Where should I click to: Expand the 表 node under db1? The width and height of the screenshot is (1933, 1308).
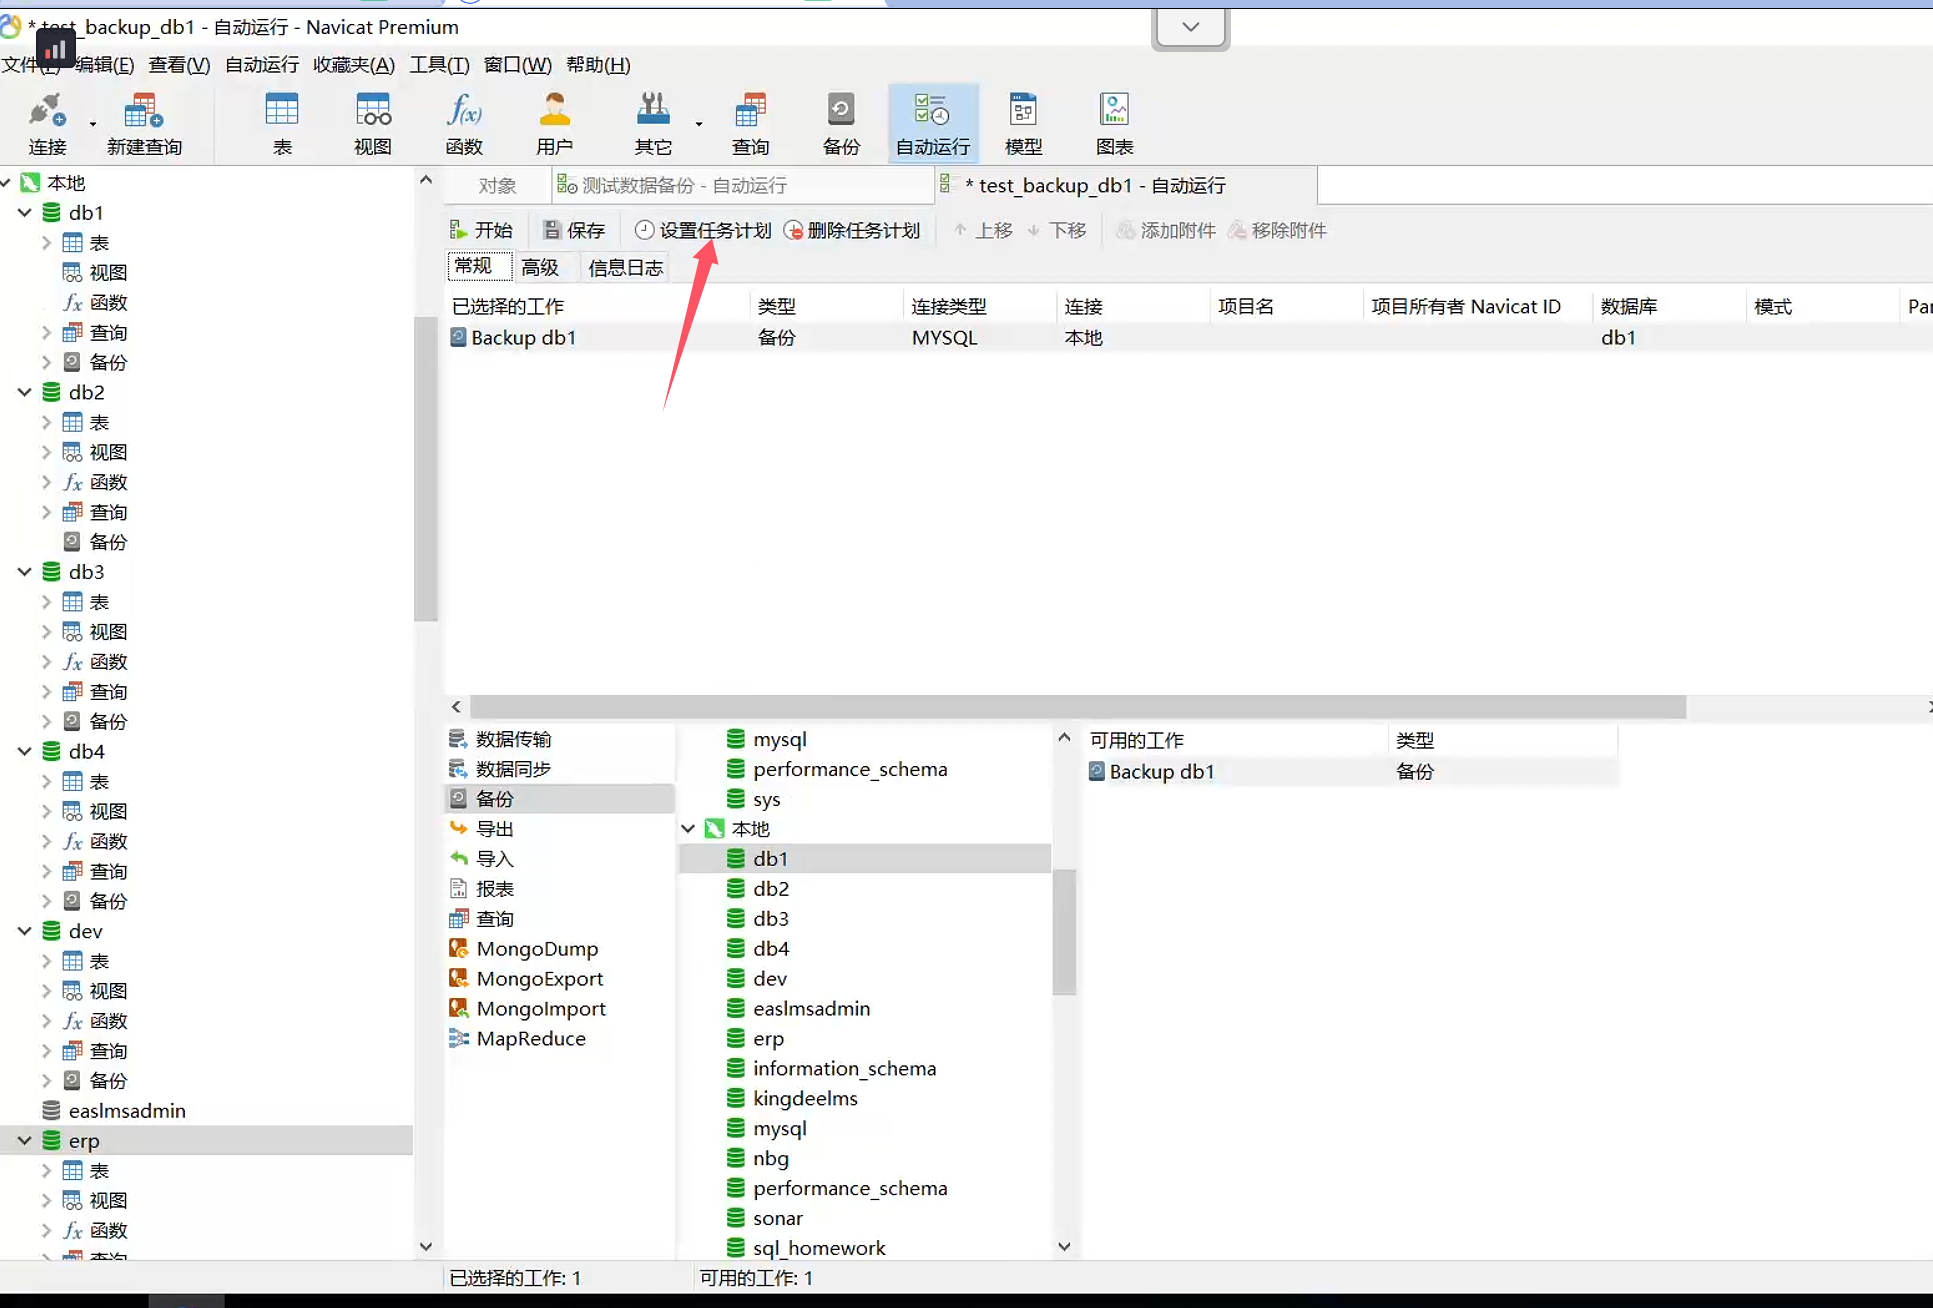[47, 242]
